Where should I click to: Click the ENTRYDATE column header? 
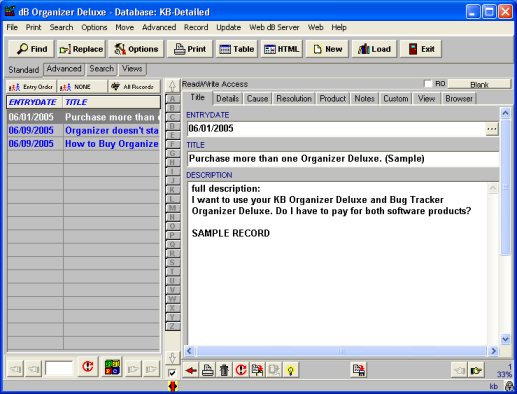click(x=34, y=102)
